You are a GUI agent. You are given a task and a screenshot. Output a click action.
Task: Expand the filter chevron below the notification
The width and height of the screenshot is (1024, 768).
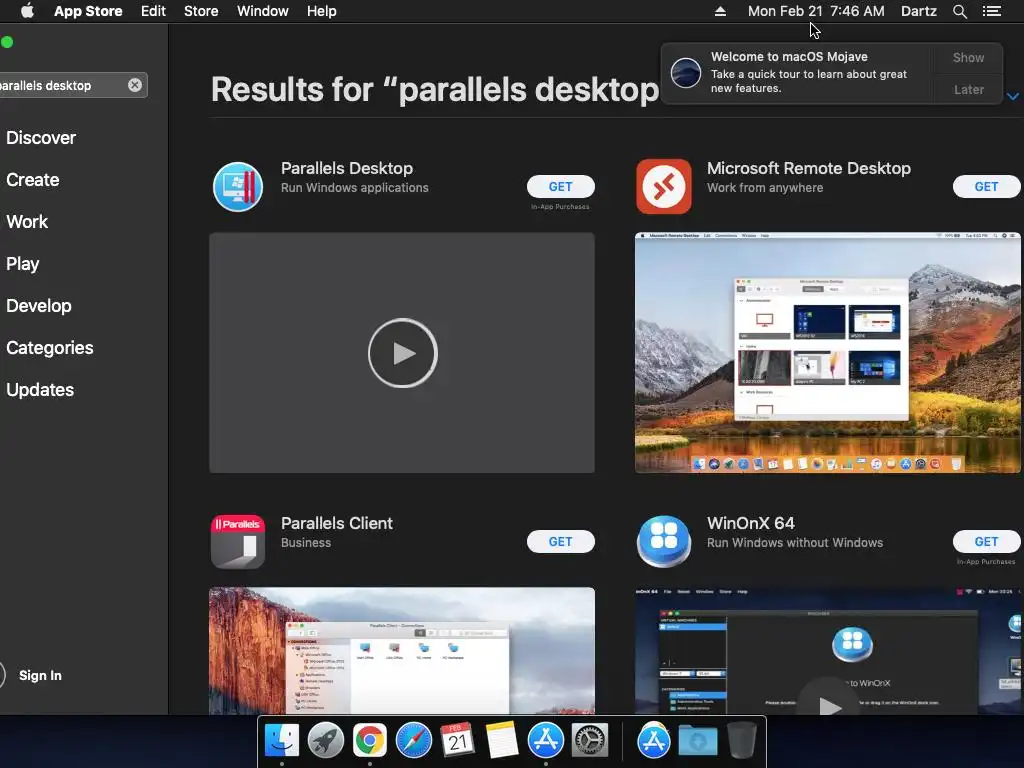pos(1012,96)
